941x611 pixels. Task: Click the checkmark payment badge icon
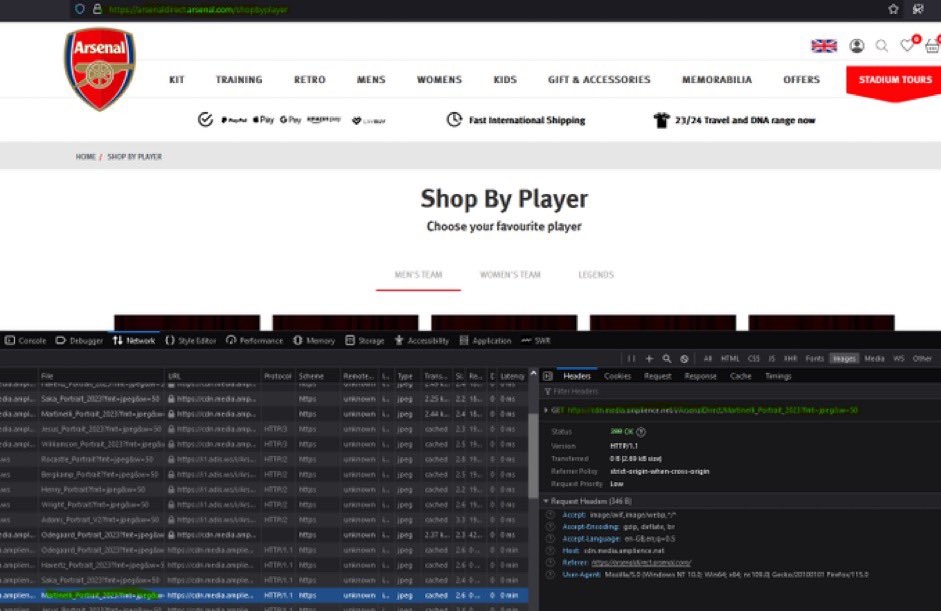coord(205,119)
